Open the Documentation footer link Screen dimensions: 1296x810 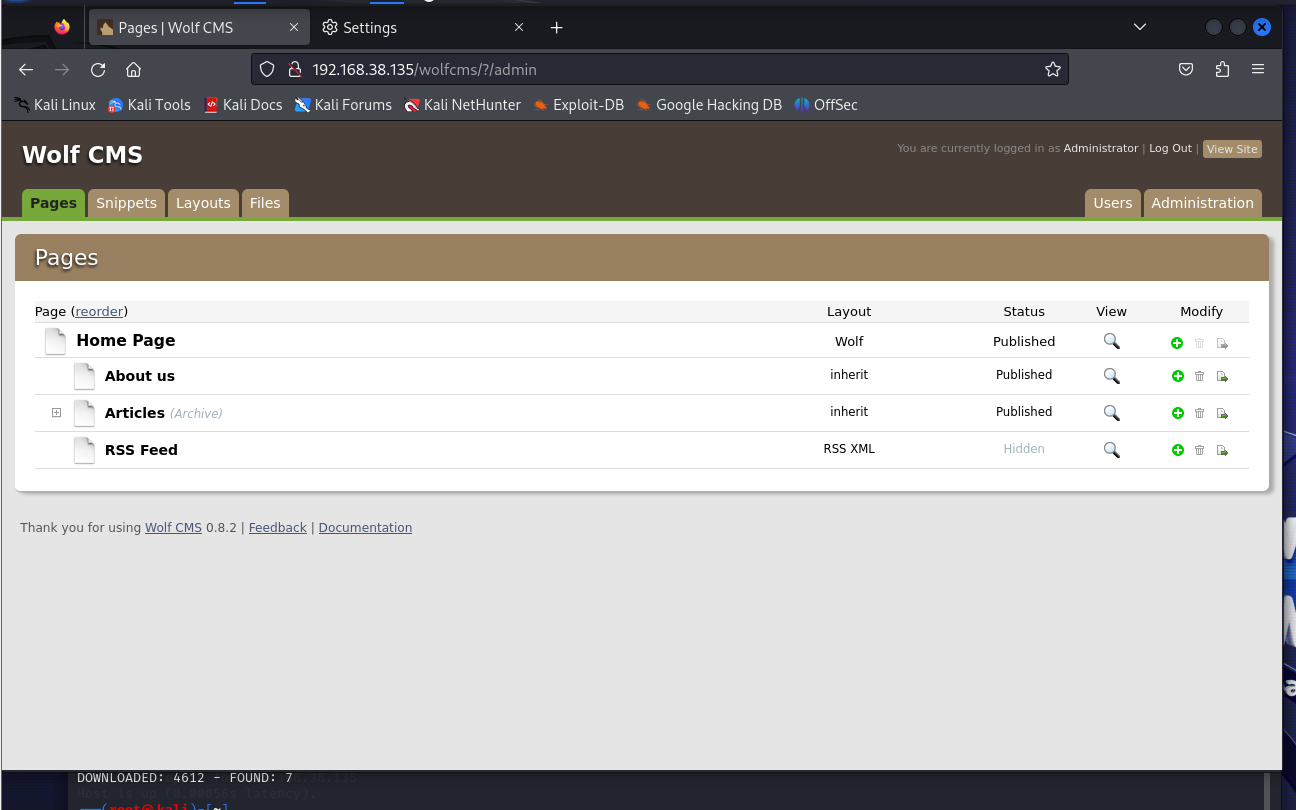pos(365,528)
